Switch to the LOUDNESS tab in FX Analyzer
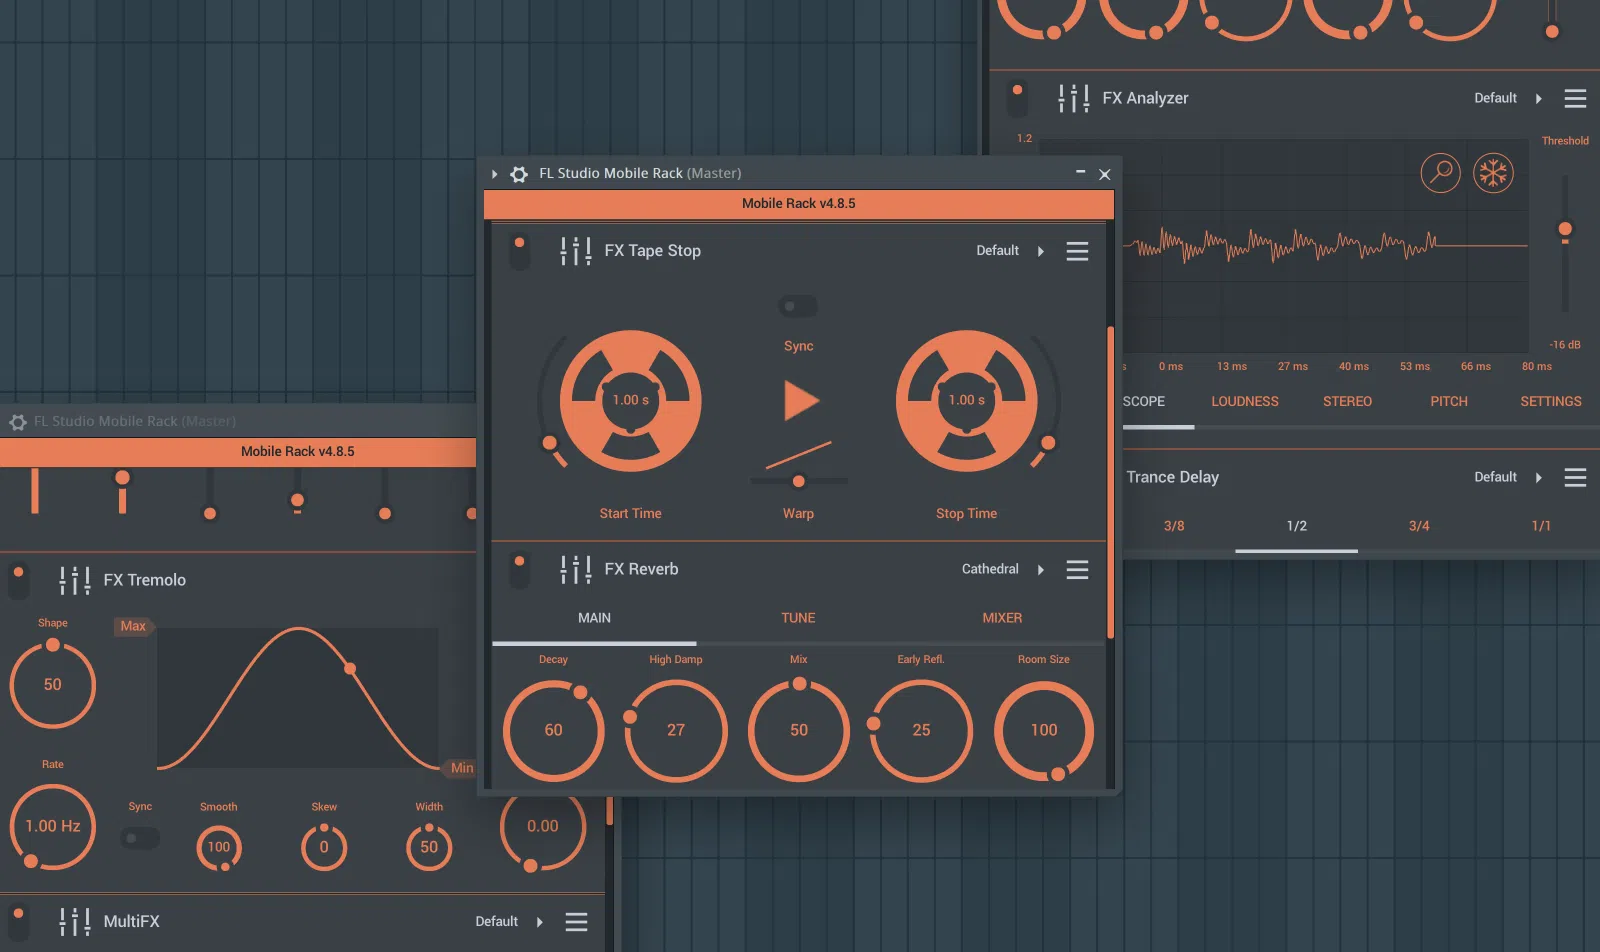Screen dimensions: 1600x952 1245,401
